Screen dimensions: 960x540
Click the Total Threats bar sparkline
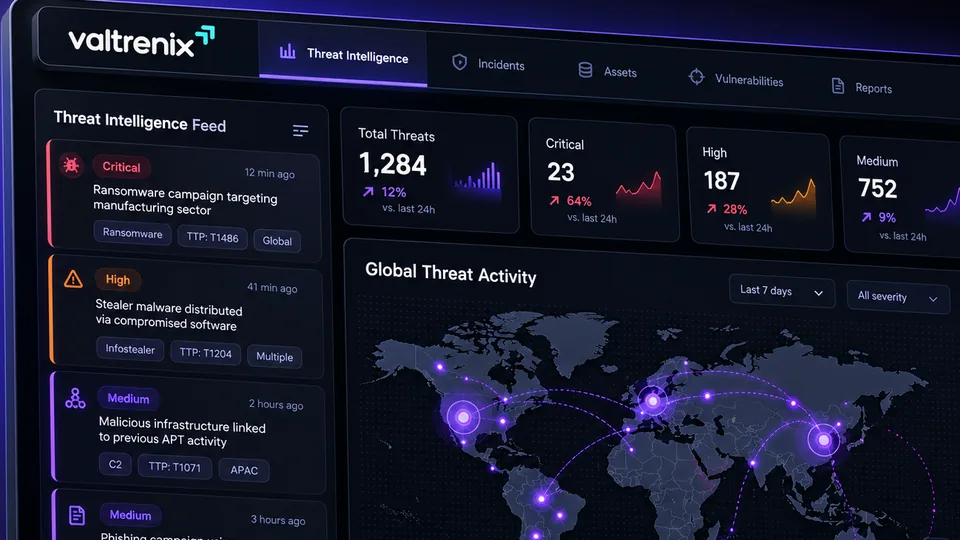pyautogui.click(x=478, y=178)
